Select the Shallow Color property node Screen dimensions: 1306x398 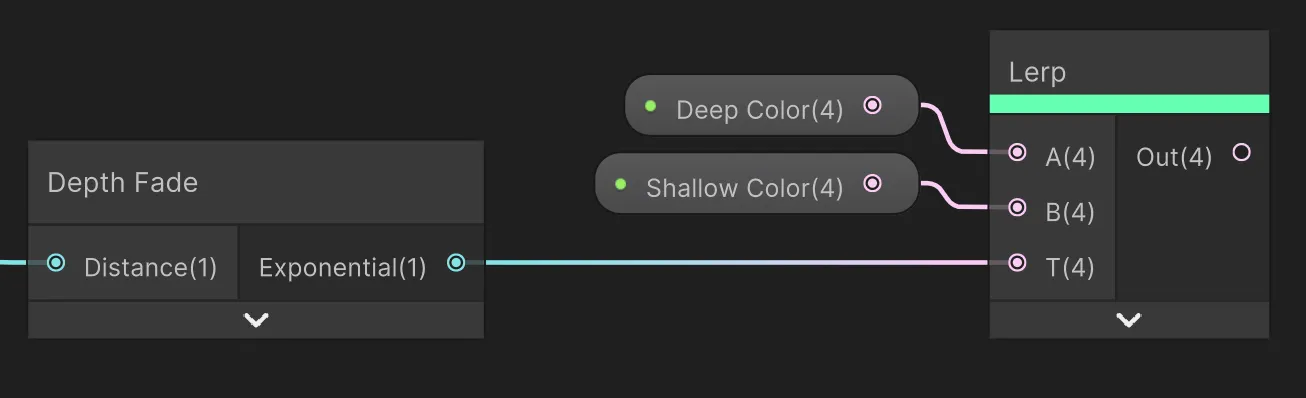tap(756, 183)
